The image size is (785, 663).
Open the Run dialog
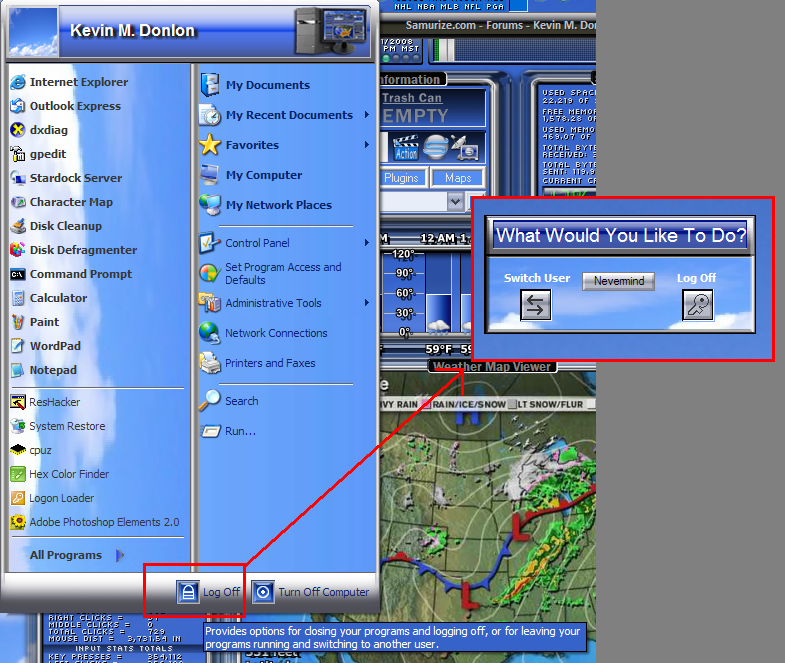tap(228, 431)
